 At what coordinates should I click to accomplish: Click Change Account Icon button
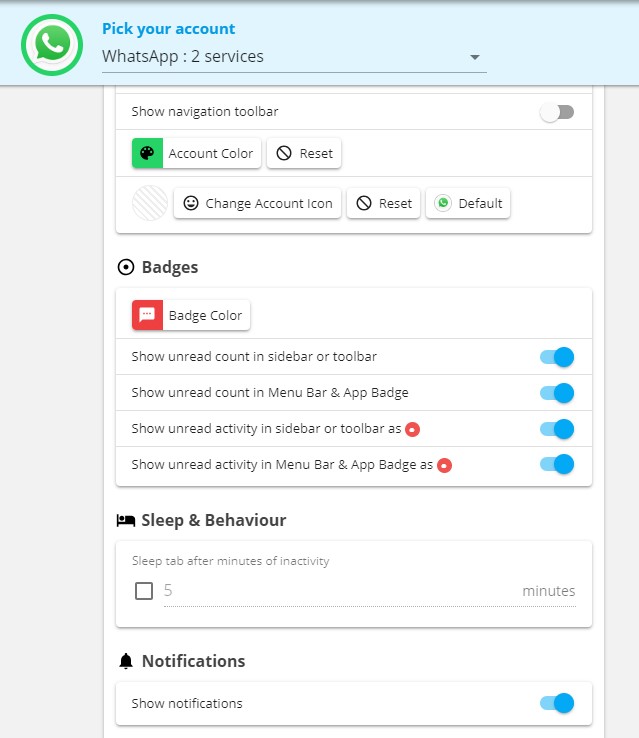point(257,203)
